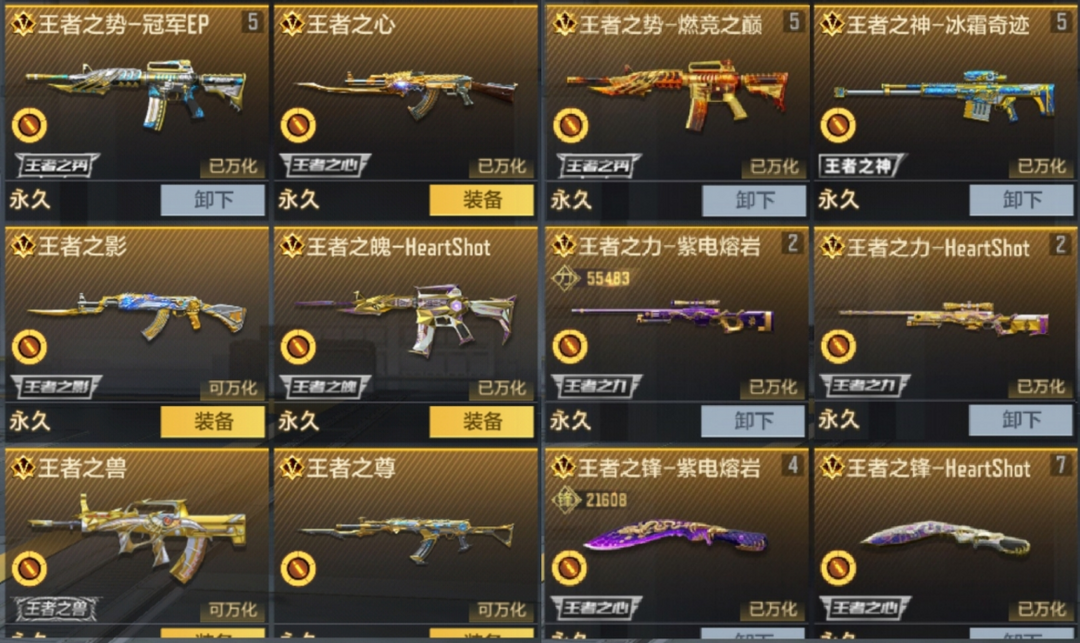The height and width of the screenshot is (643, 1080).
Task: Click the 力 badge icon showing 55483
Action: pyautogui.click(x=565, y=278)
